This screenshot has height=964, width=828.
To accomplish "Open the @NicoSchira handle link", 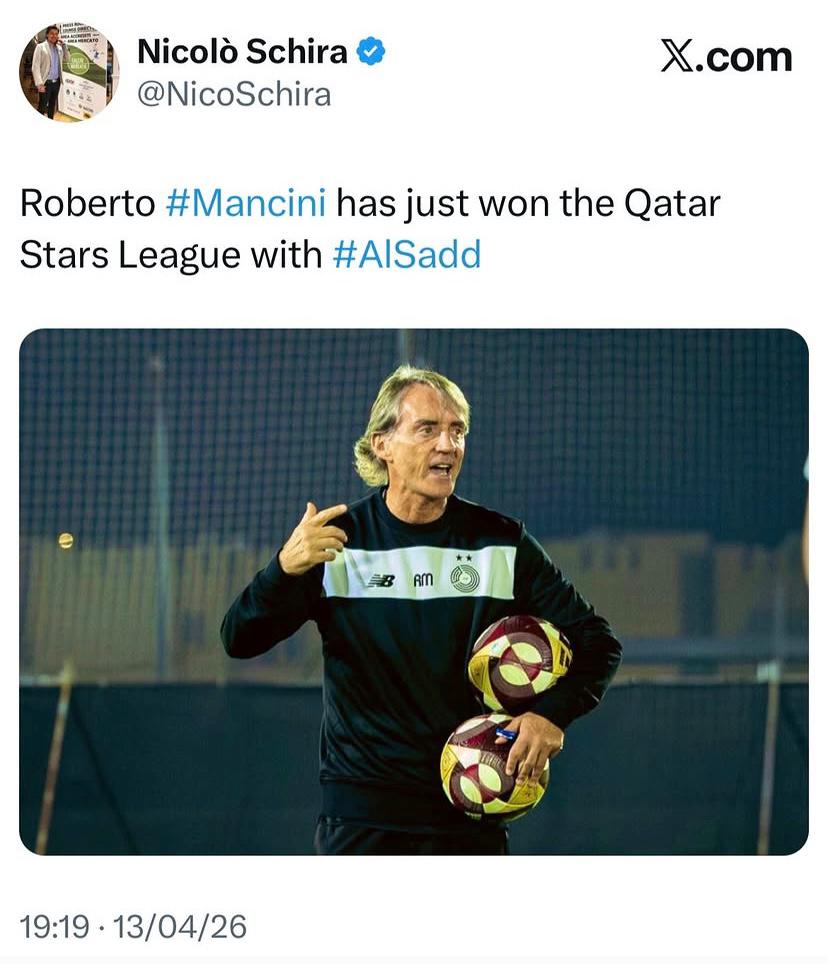I will coord(233,95).
